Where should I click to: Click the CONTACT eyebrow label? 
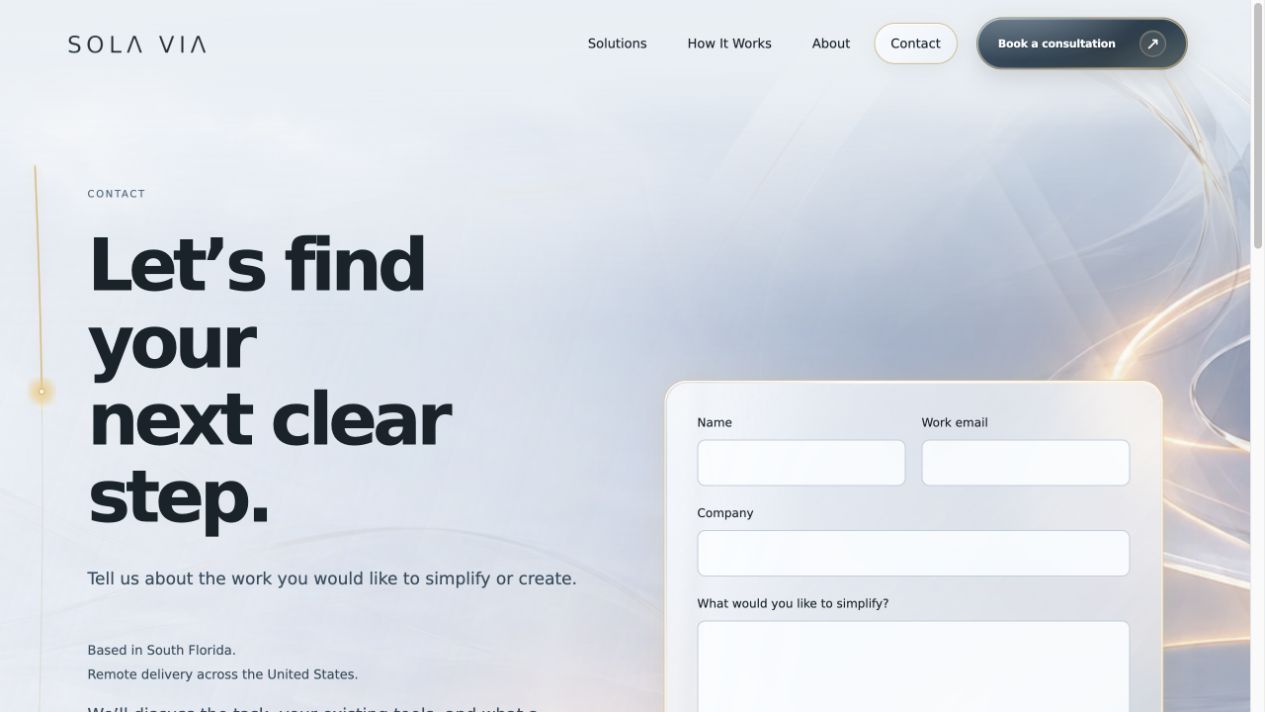(x=116, y=194)
